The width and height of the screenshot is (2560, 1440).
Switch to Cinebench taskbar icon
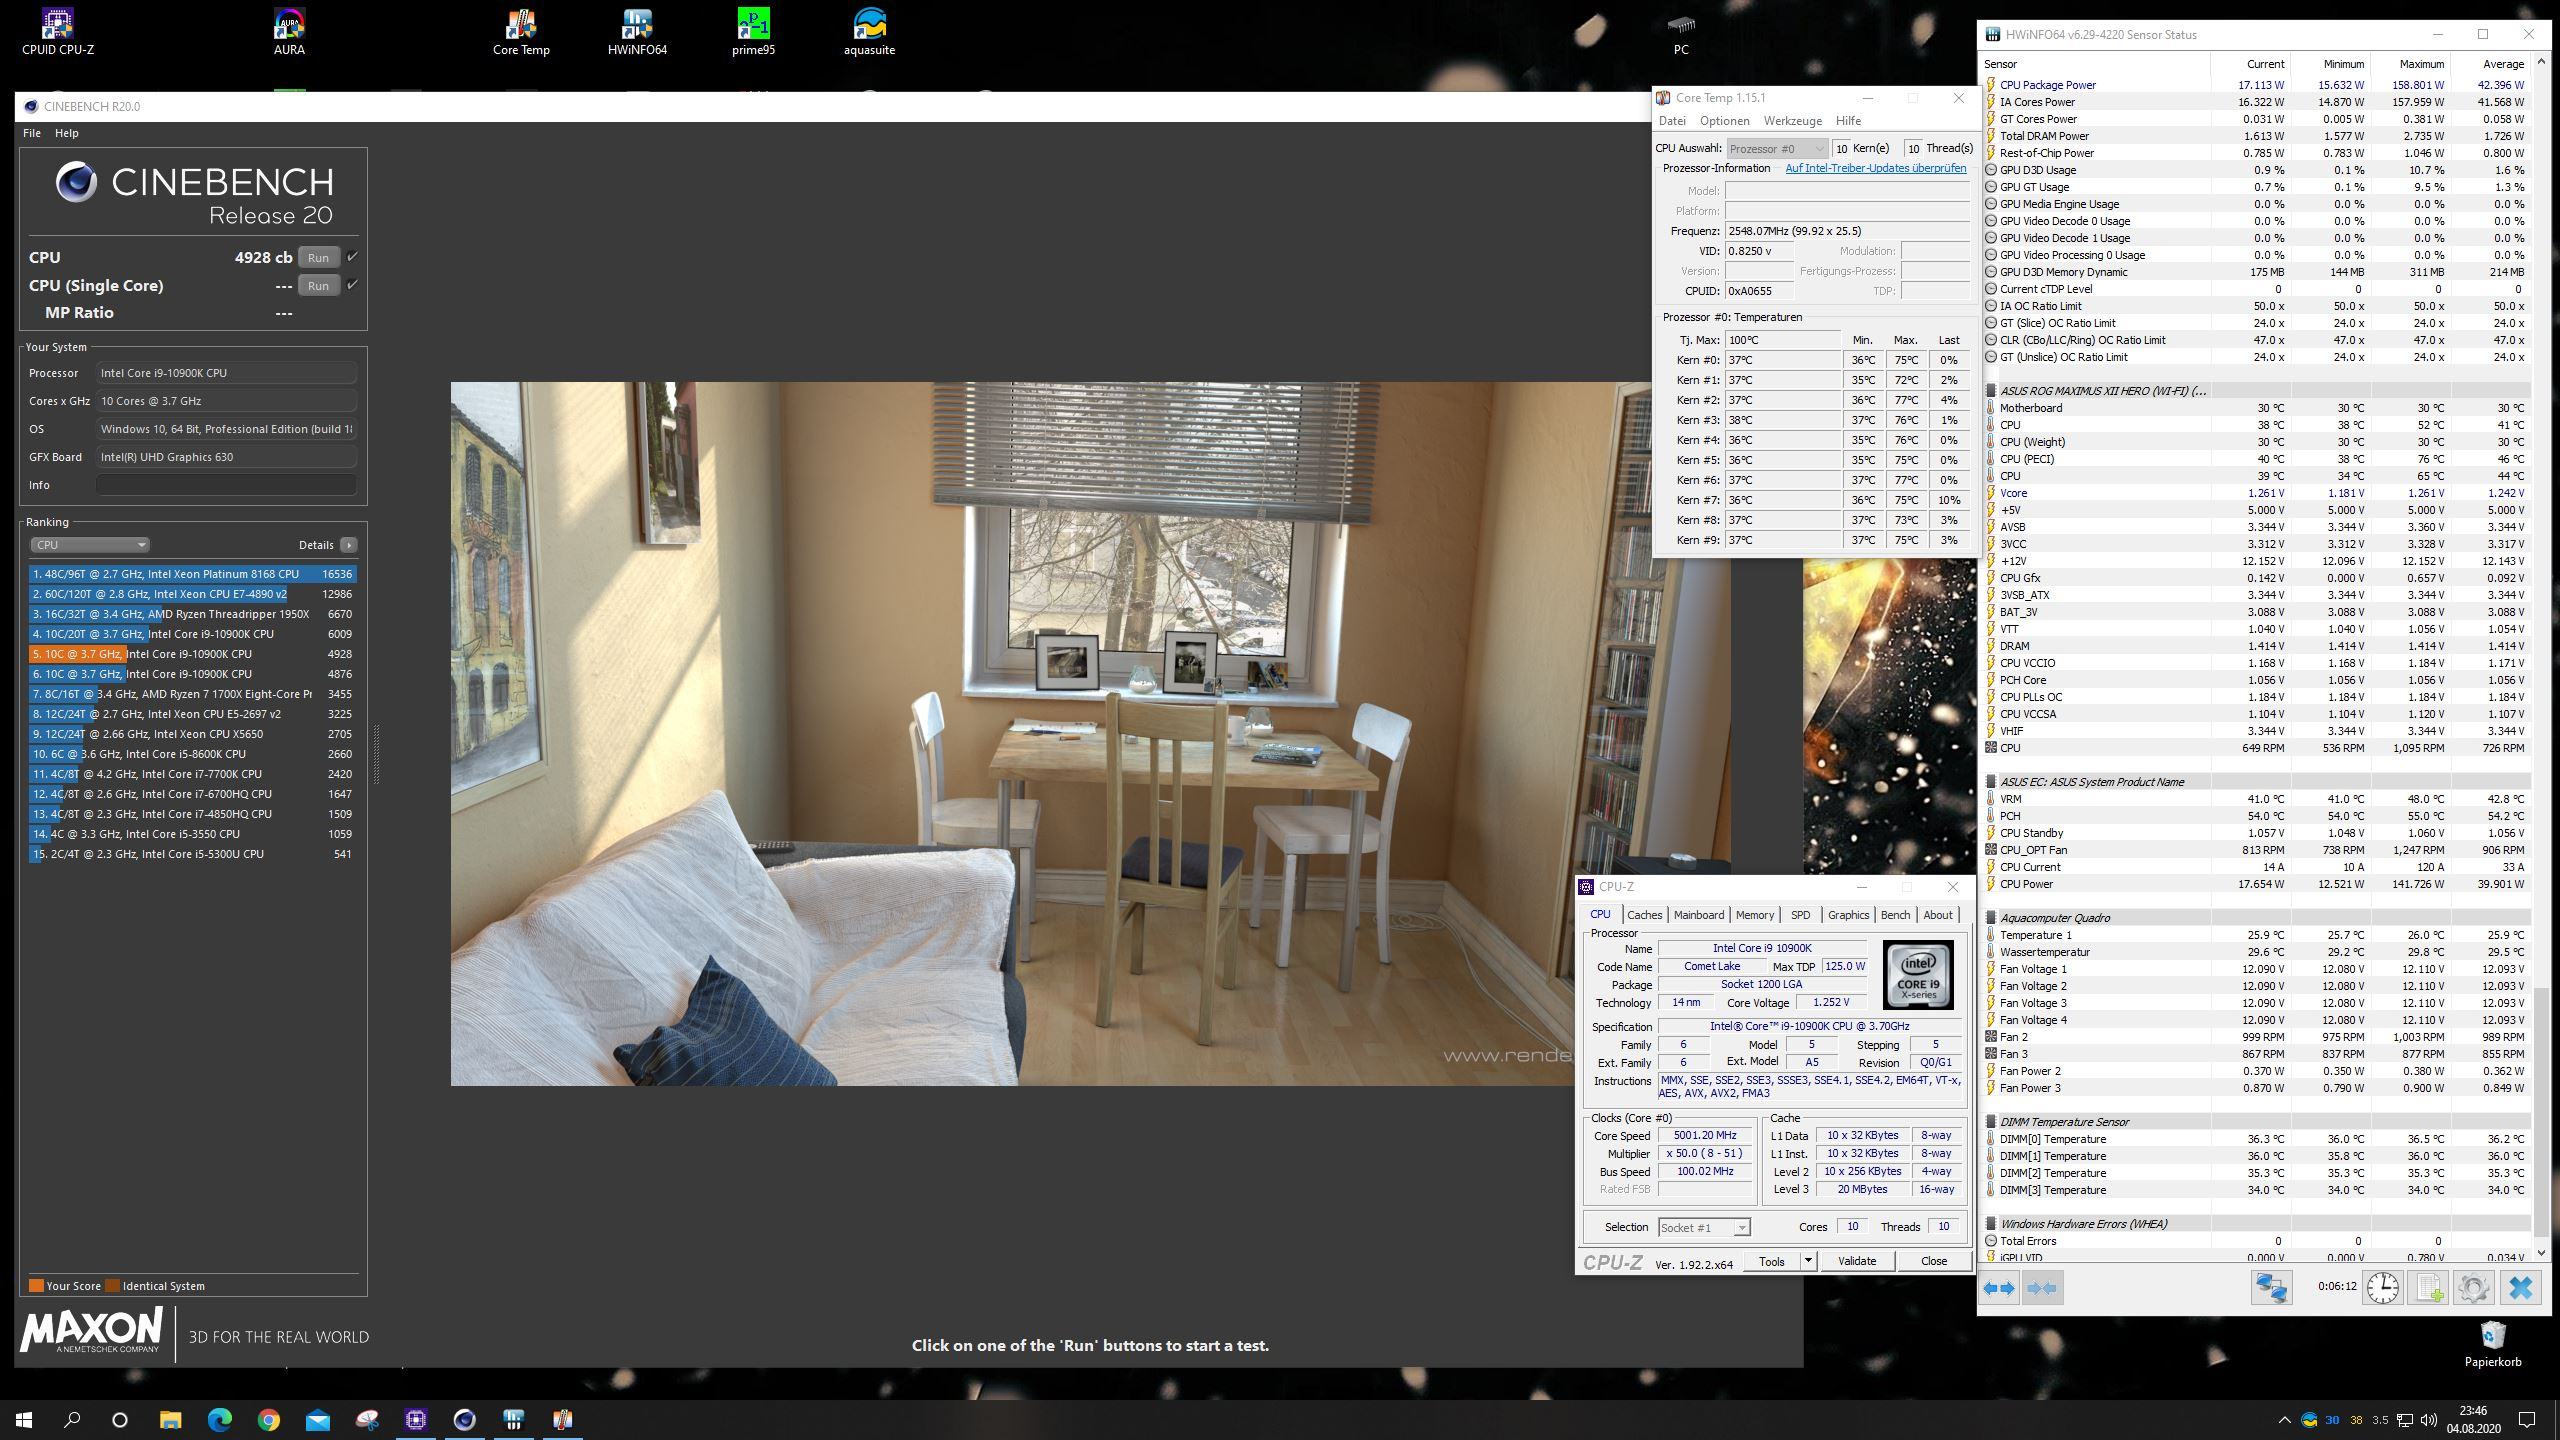click(x=465, y=1419)
